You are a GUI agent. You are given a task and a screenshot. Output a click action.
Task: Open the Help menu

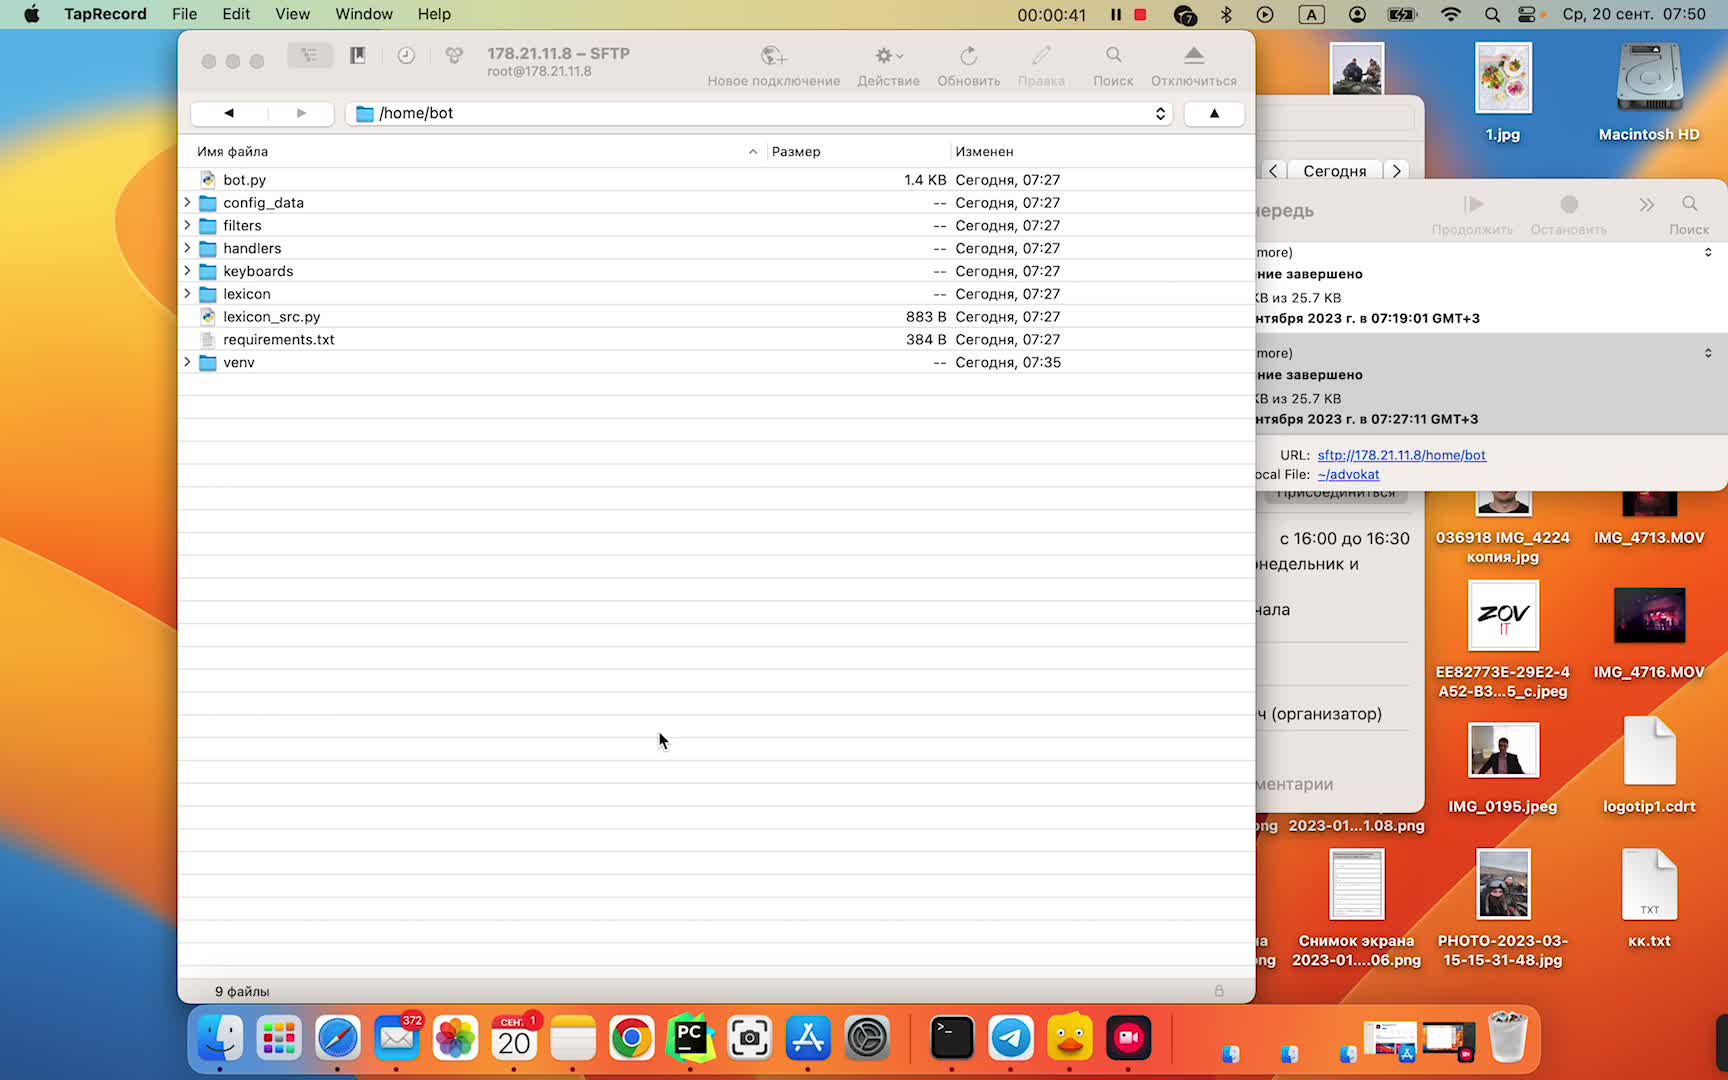tap(434, 14)
